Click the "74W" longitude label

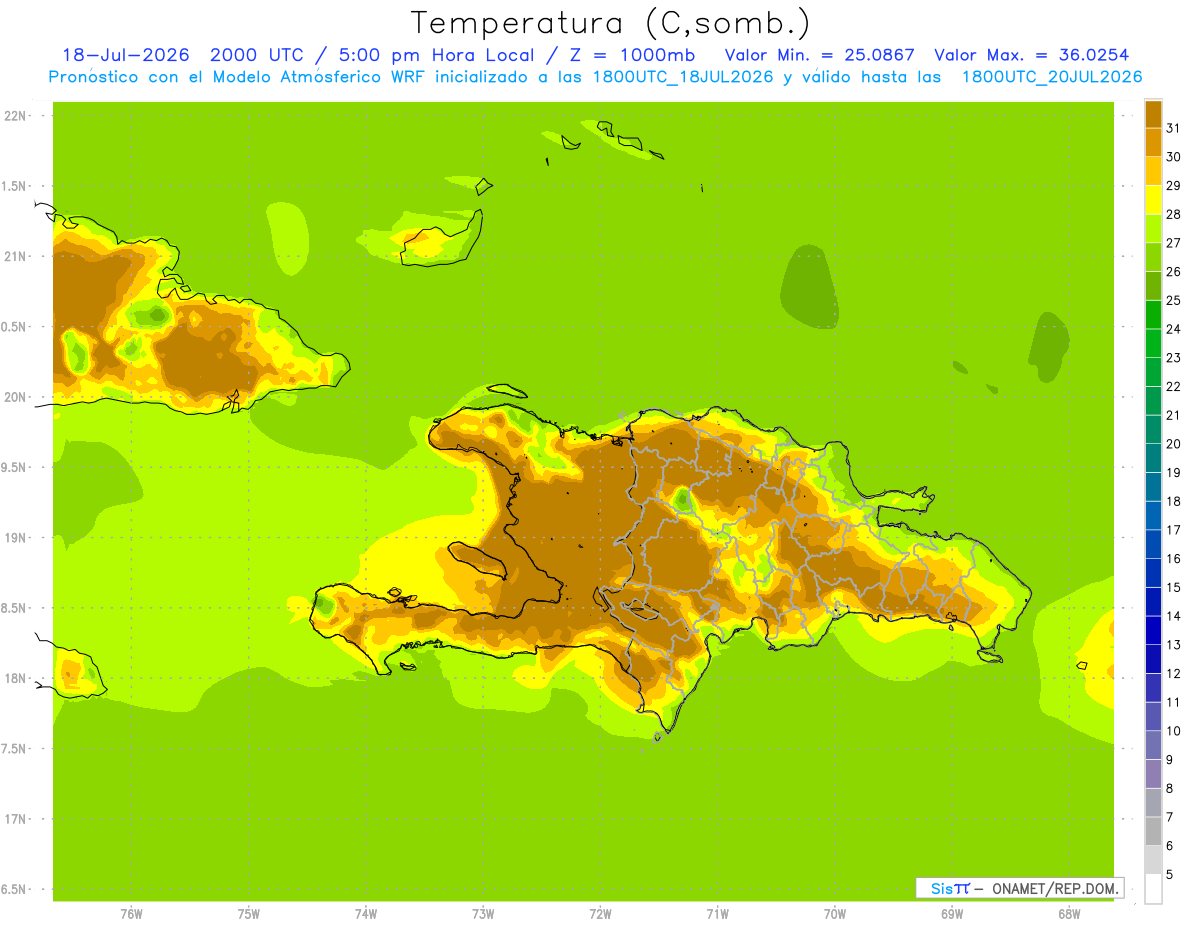(365, 914)
